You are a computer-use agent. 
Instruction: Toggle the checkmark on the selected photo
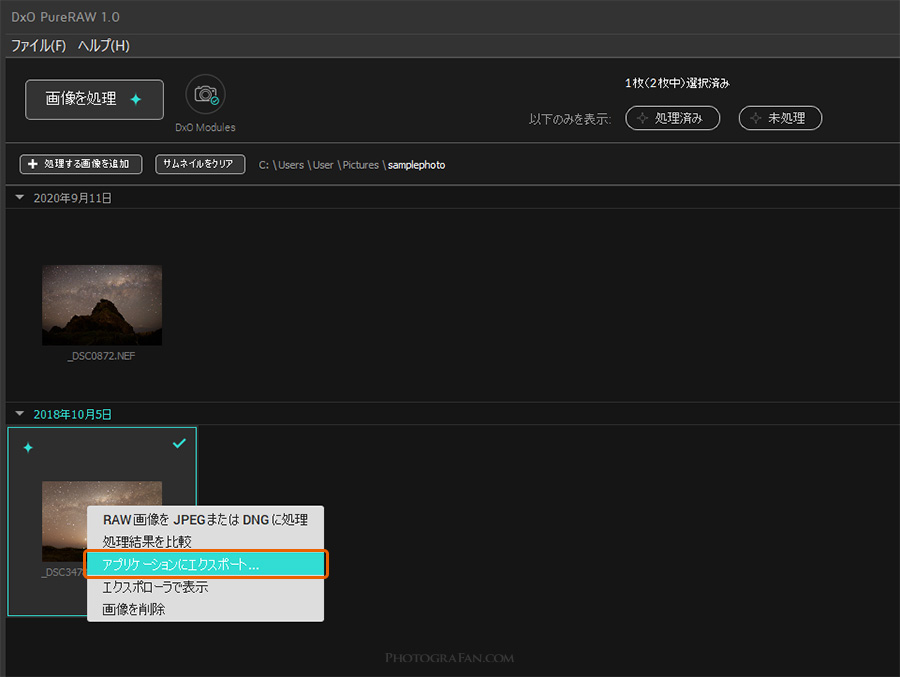click(179, 443)
